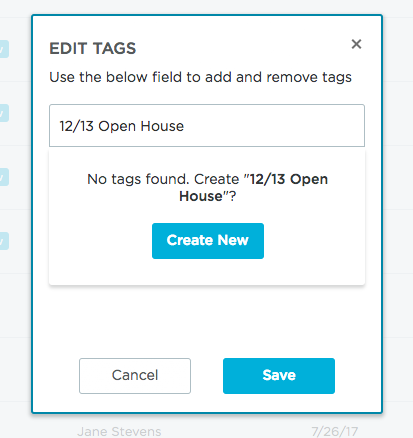Close the Edit Tags dialog with X
This screenshot has width=413, height=438.
point(356,44)
